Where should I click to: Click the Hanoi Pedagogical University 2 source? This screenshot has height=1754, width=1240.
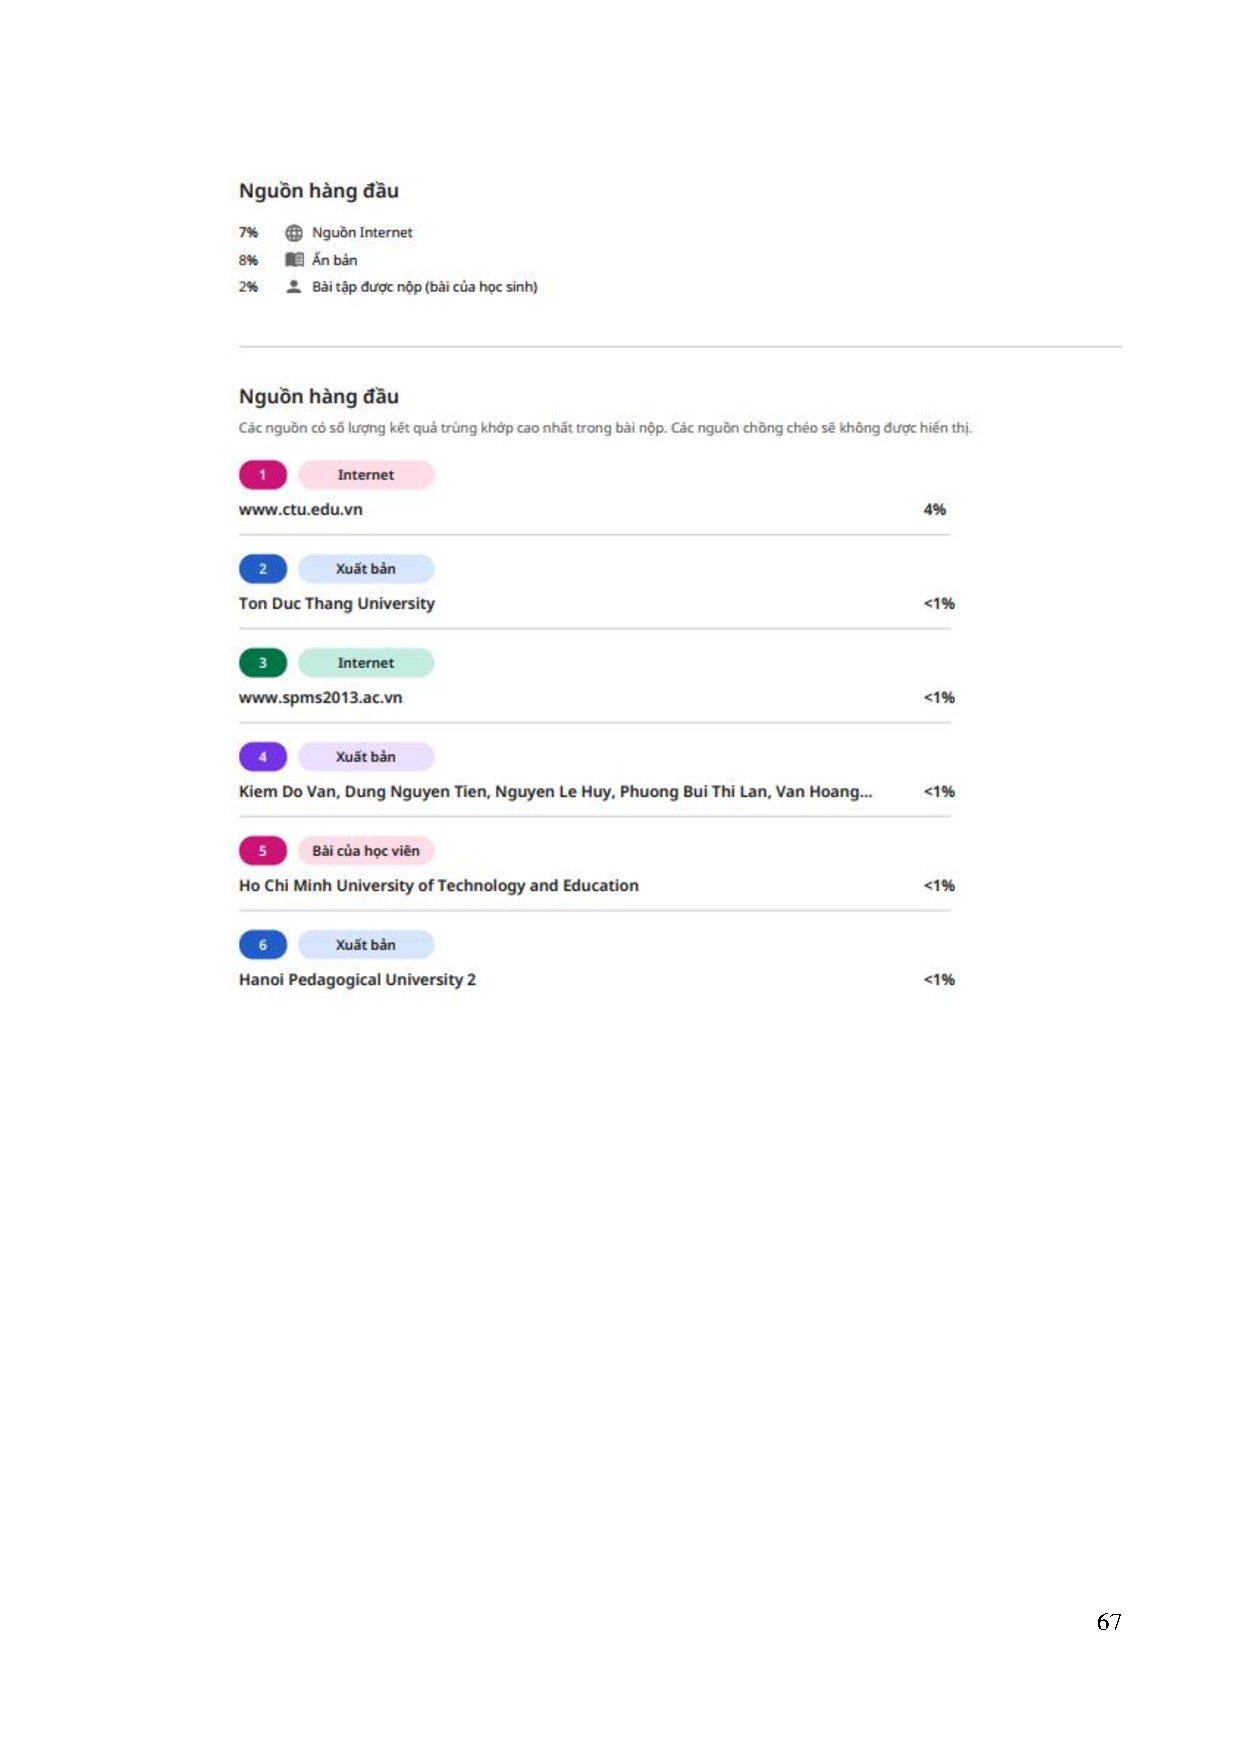(357, 980)
